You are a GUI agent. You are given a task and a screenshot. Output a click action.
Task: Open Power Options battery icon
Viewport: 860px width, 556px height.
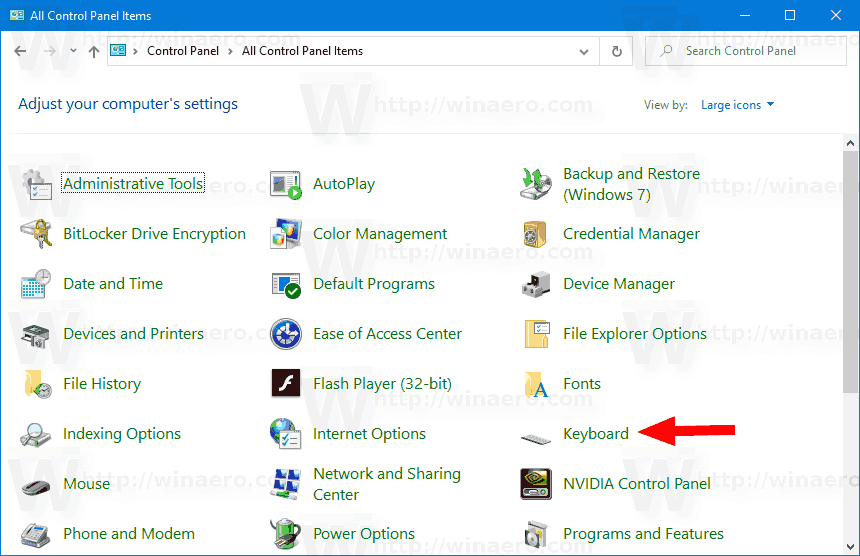click(286, 534)
